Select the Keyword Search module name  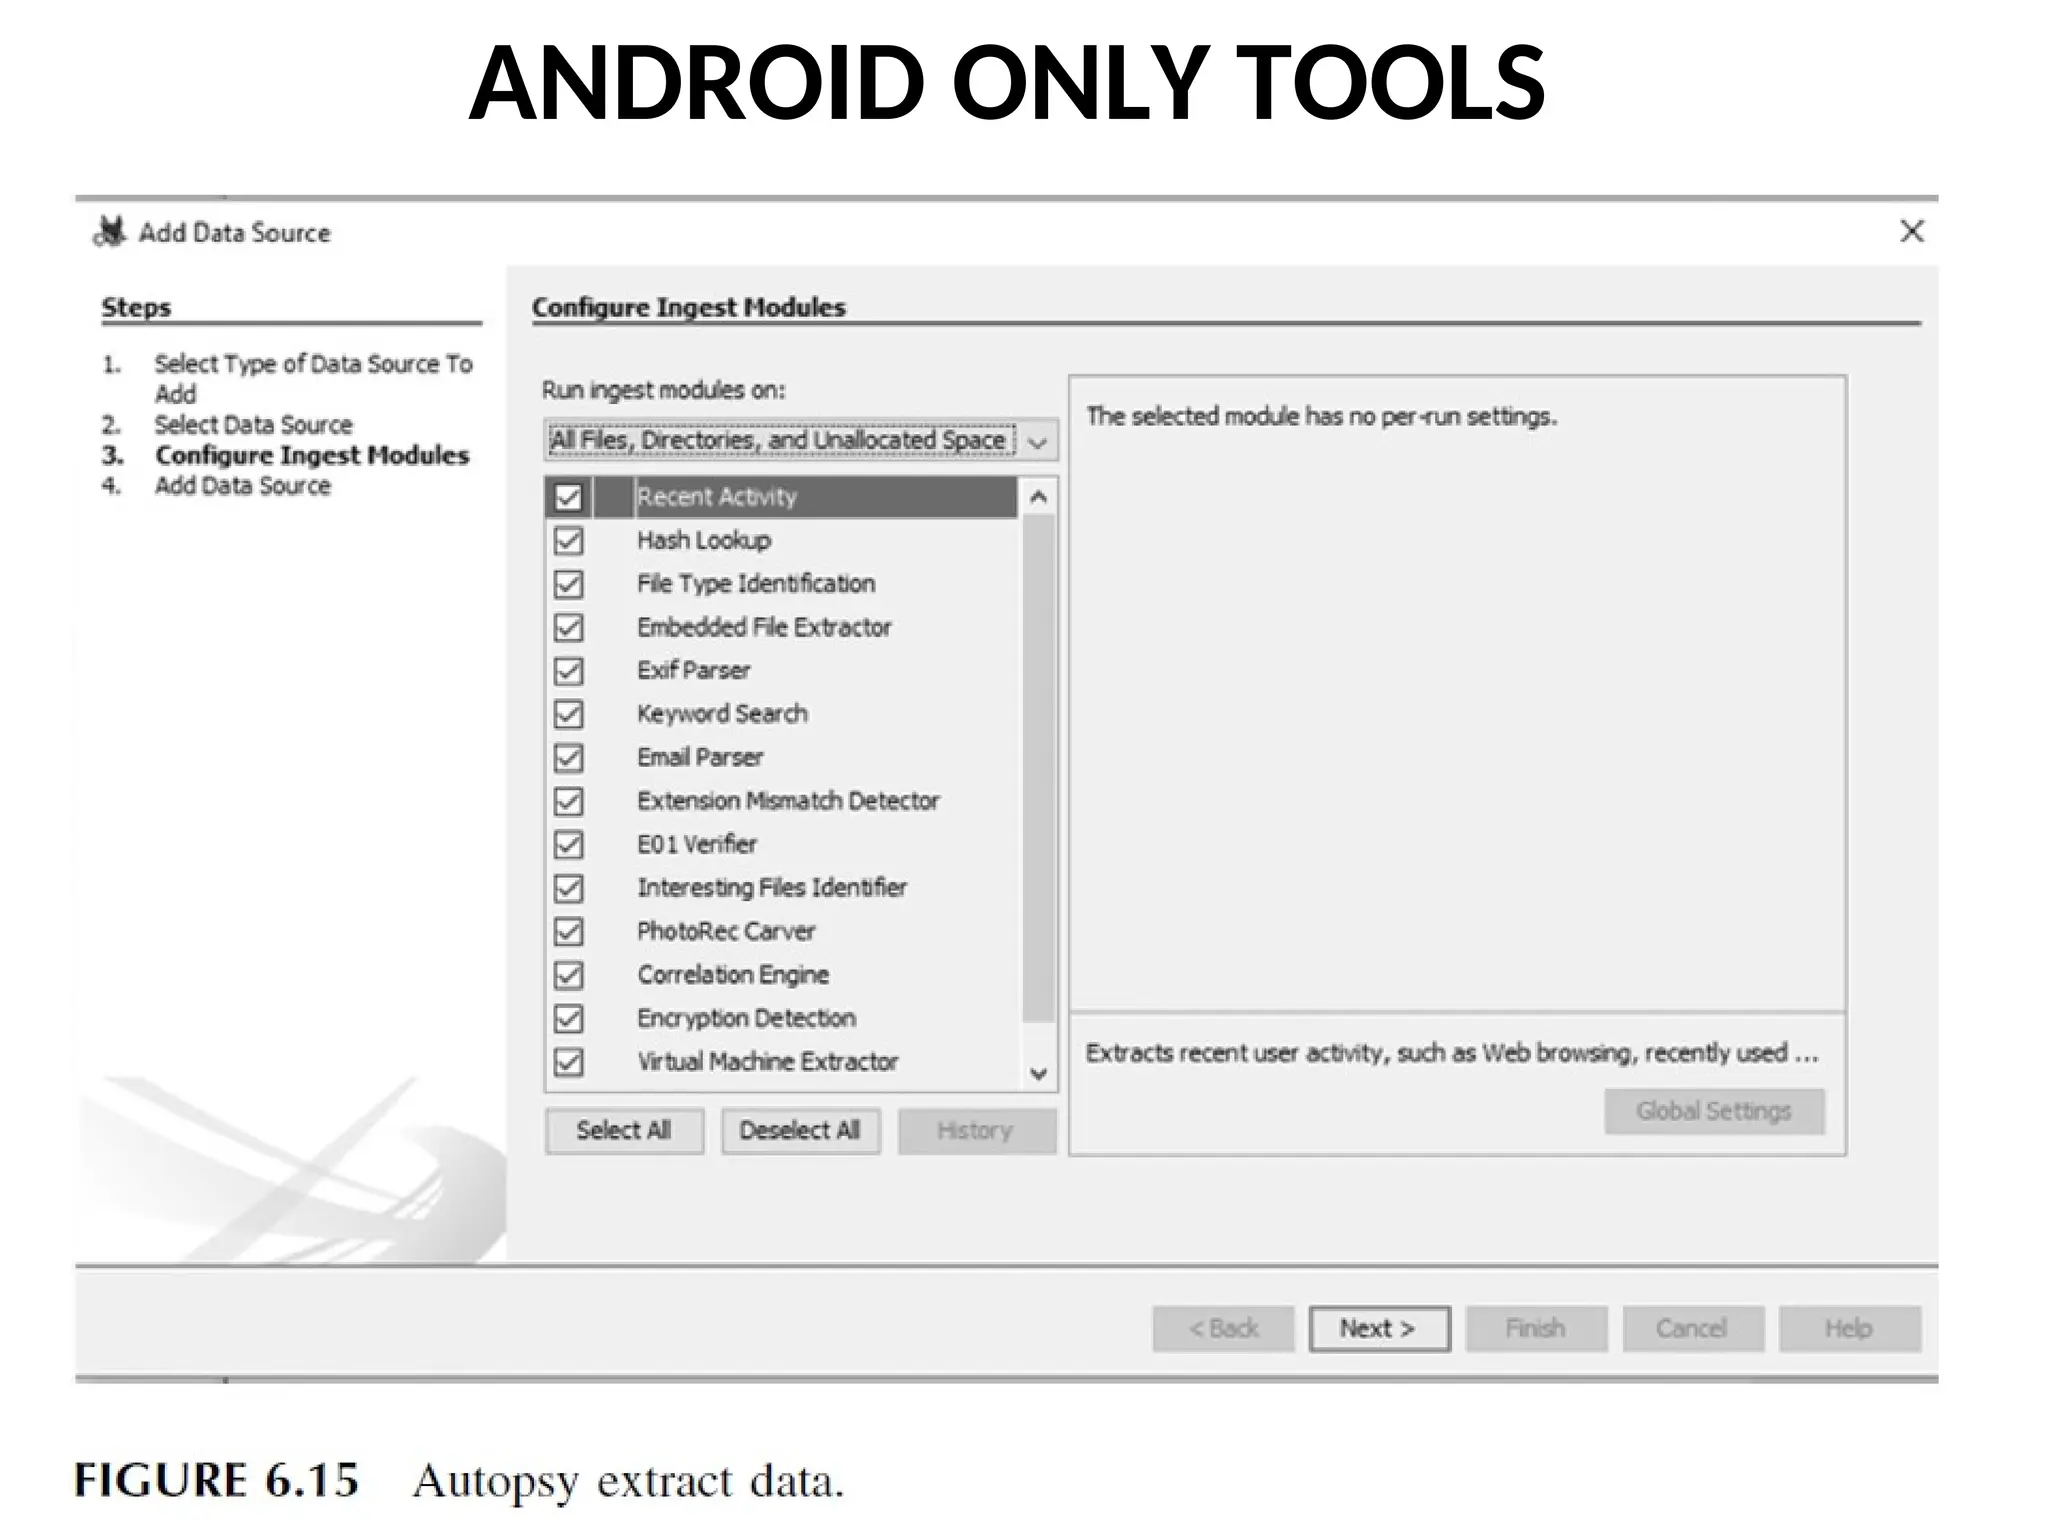722,714
